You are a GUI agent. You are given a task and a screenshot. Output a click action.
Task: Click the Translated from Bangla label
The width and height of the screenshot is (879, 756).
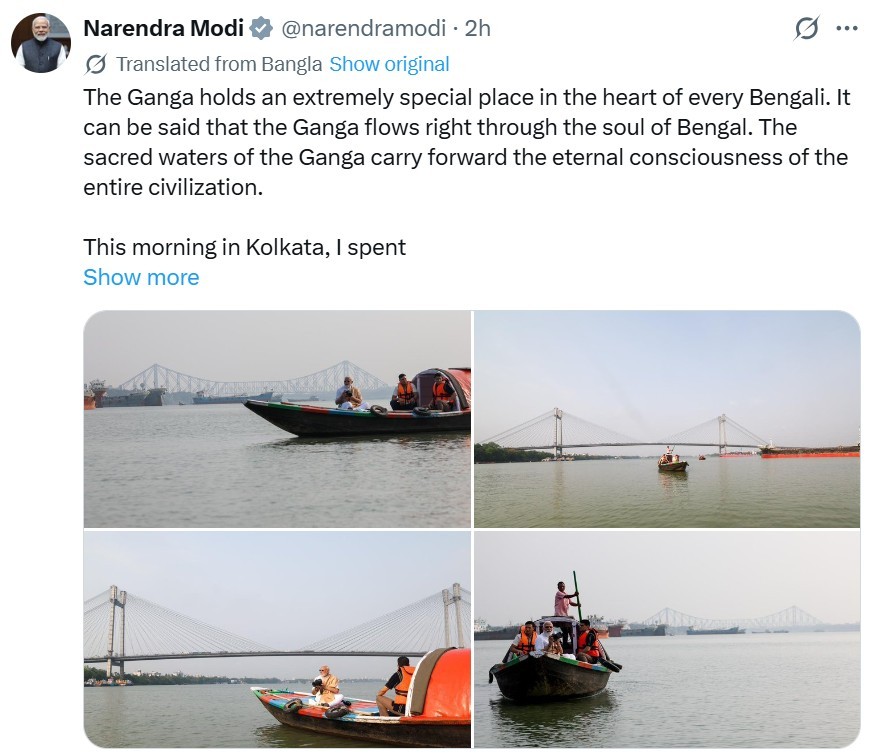pyautogui.click(x=219, y=64)
